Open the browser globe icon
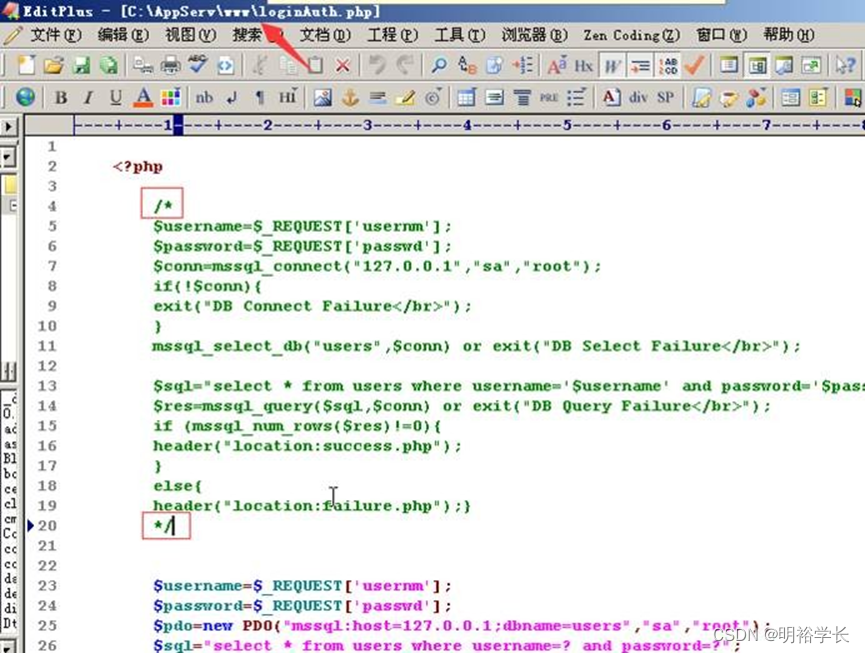The height and width of the screenshot is (653, 865). tap(25, 98)
